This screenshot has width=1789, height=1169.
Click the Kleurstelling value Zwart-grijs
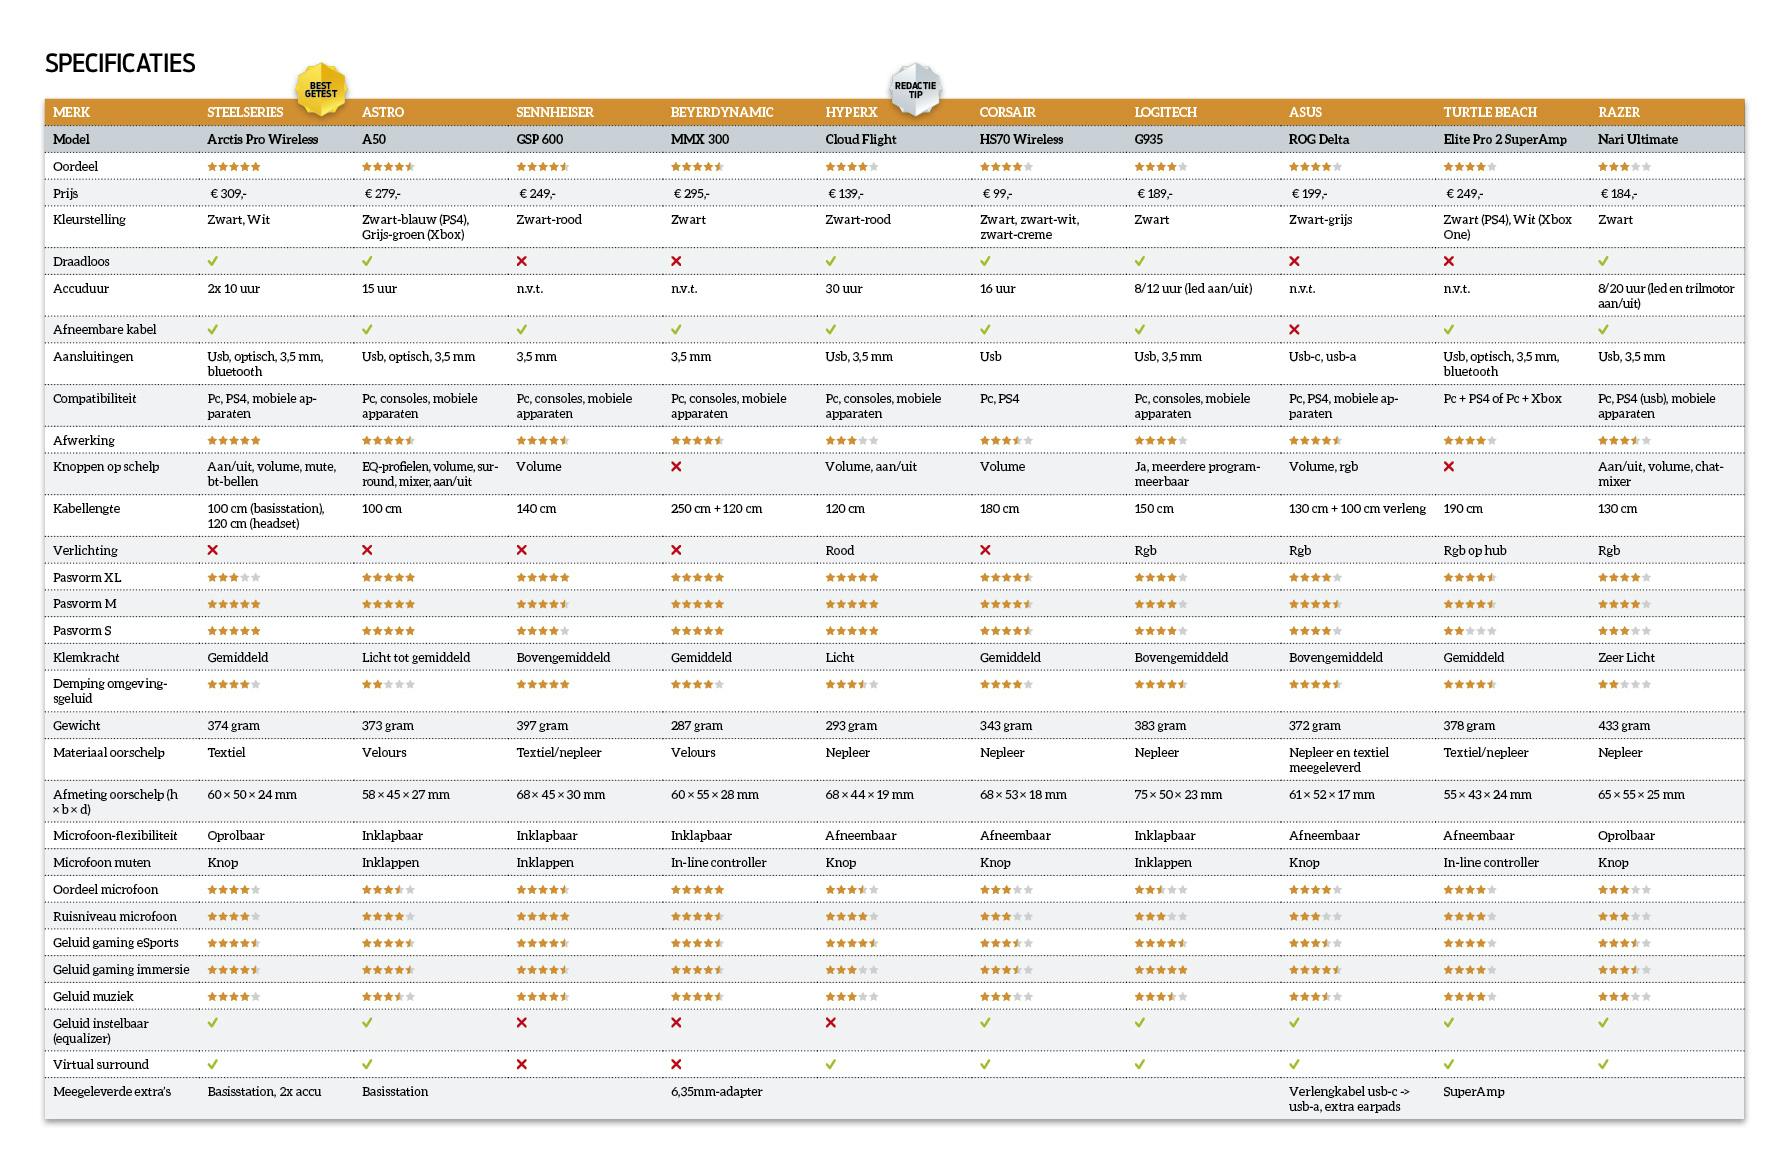[1320, 219]
